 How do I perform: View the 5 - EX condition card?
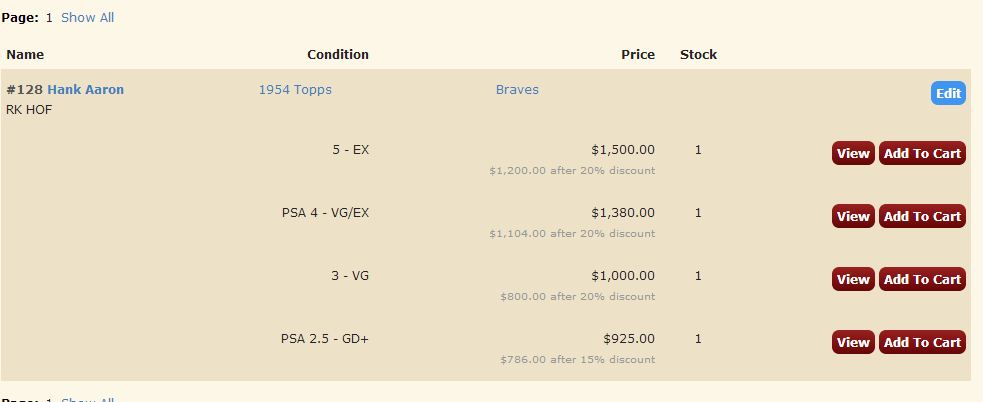pos(853,153)
